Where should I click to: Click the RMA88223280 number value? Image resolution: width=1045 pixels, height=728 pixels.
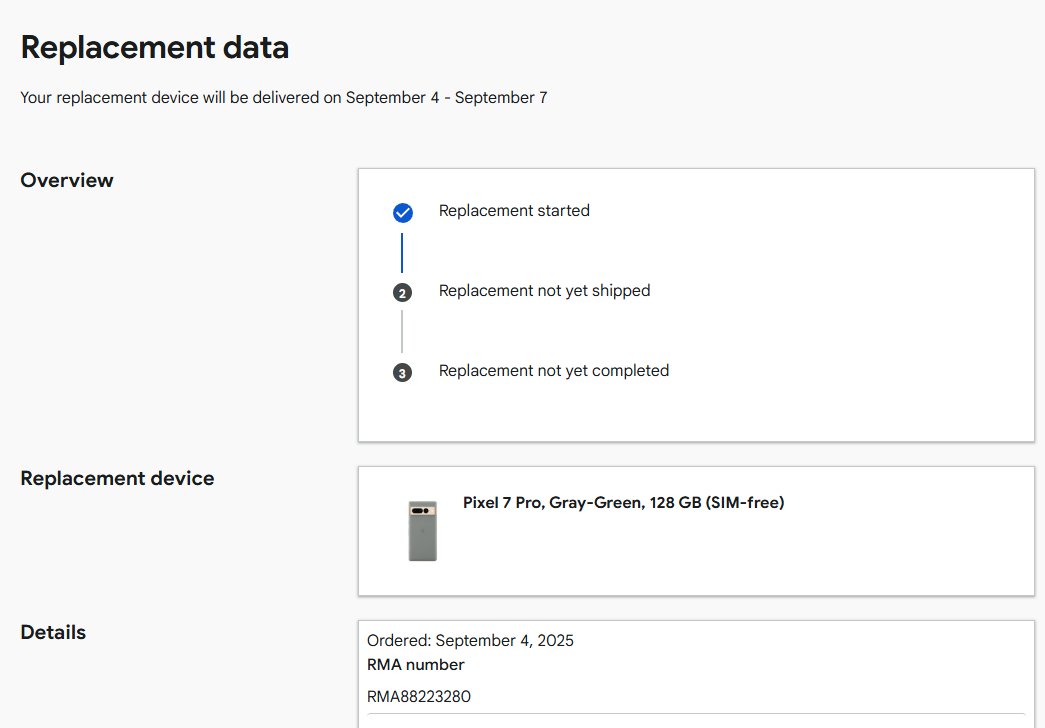[418, 696]
